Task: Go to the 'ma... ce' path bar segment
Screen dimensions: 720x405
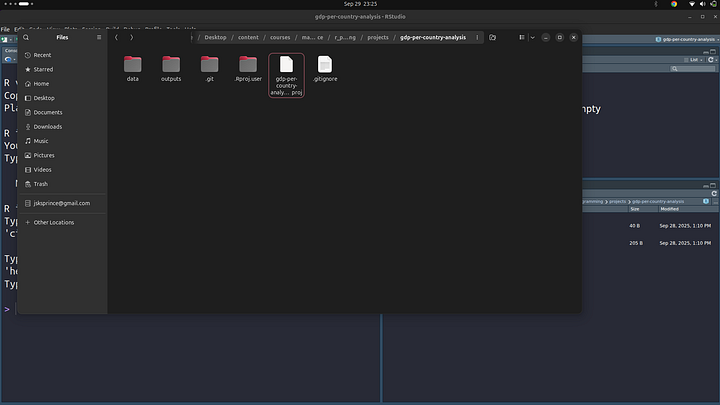Action: click(x=312, y=37)
